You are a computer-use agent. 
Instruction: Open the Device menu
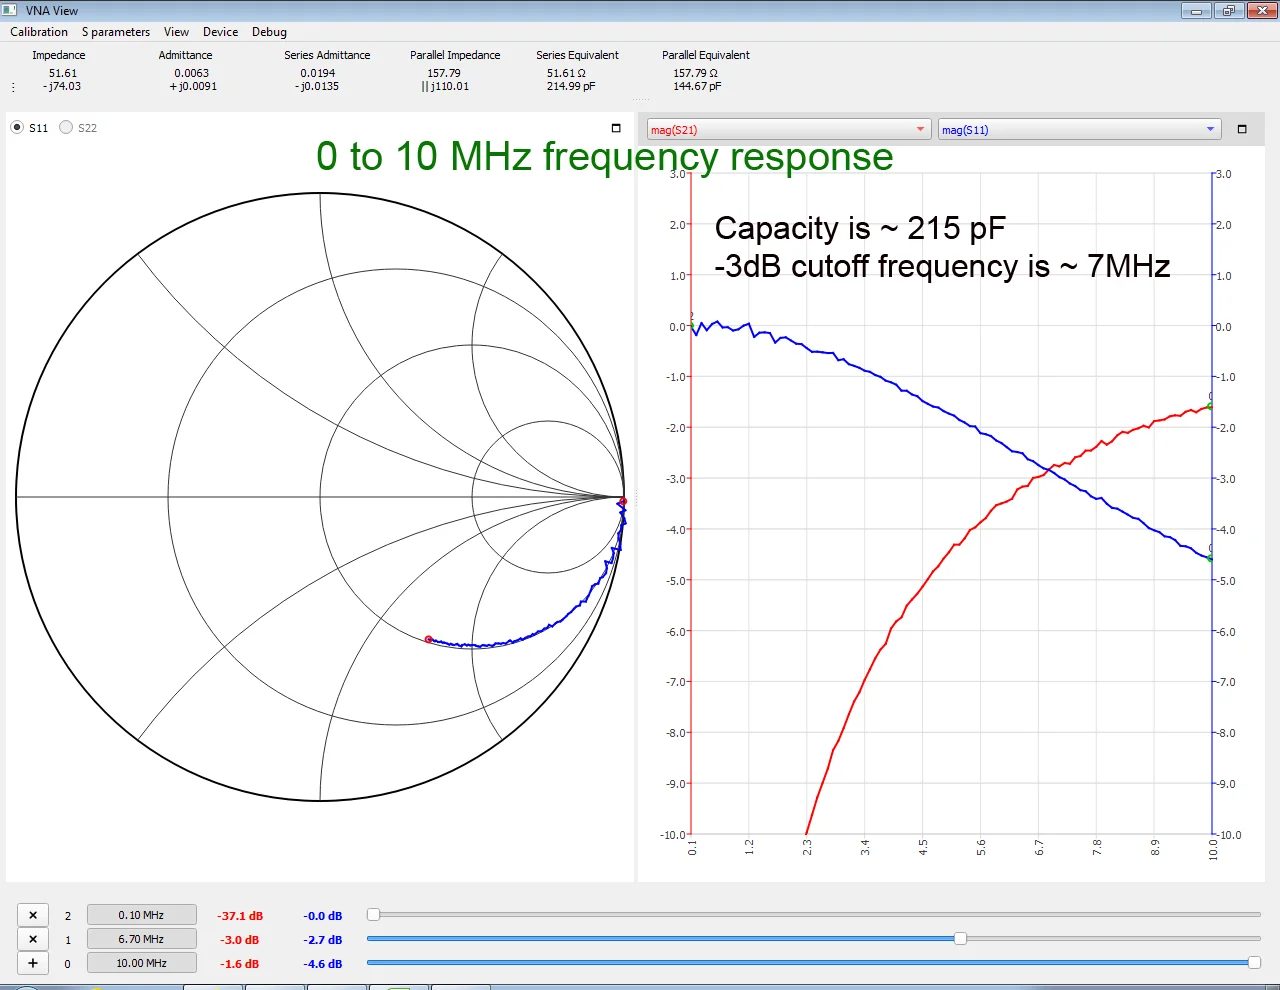(220, 32)
